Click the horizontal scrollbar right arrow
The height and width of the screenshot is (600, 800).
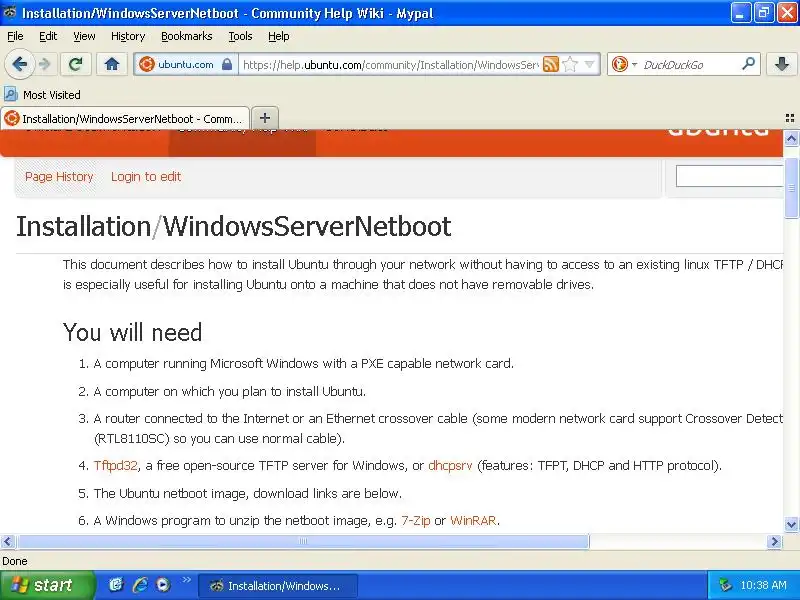click(x=774, y=541)
